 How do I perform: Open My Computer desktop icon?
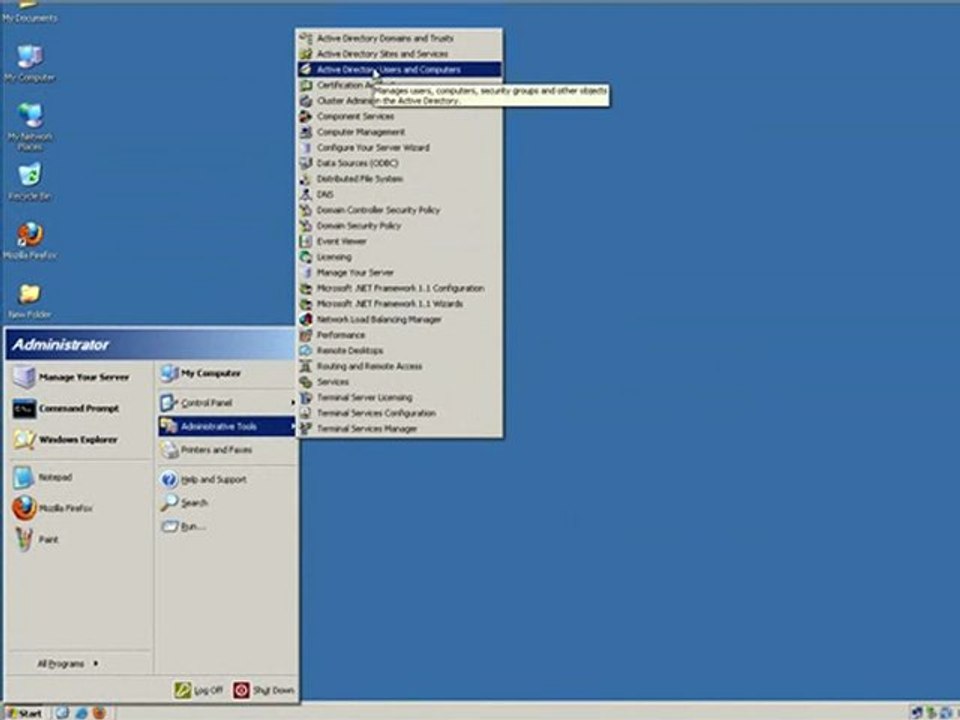tap(29, 63)
